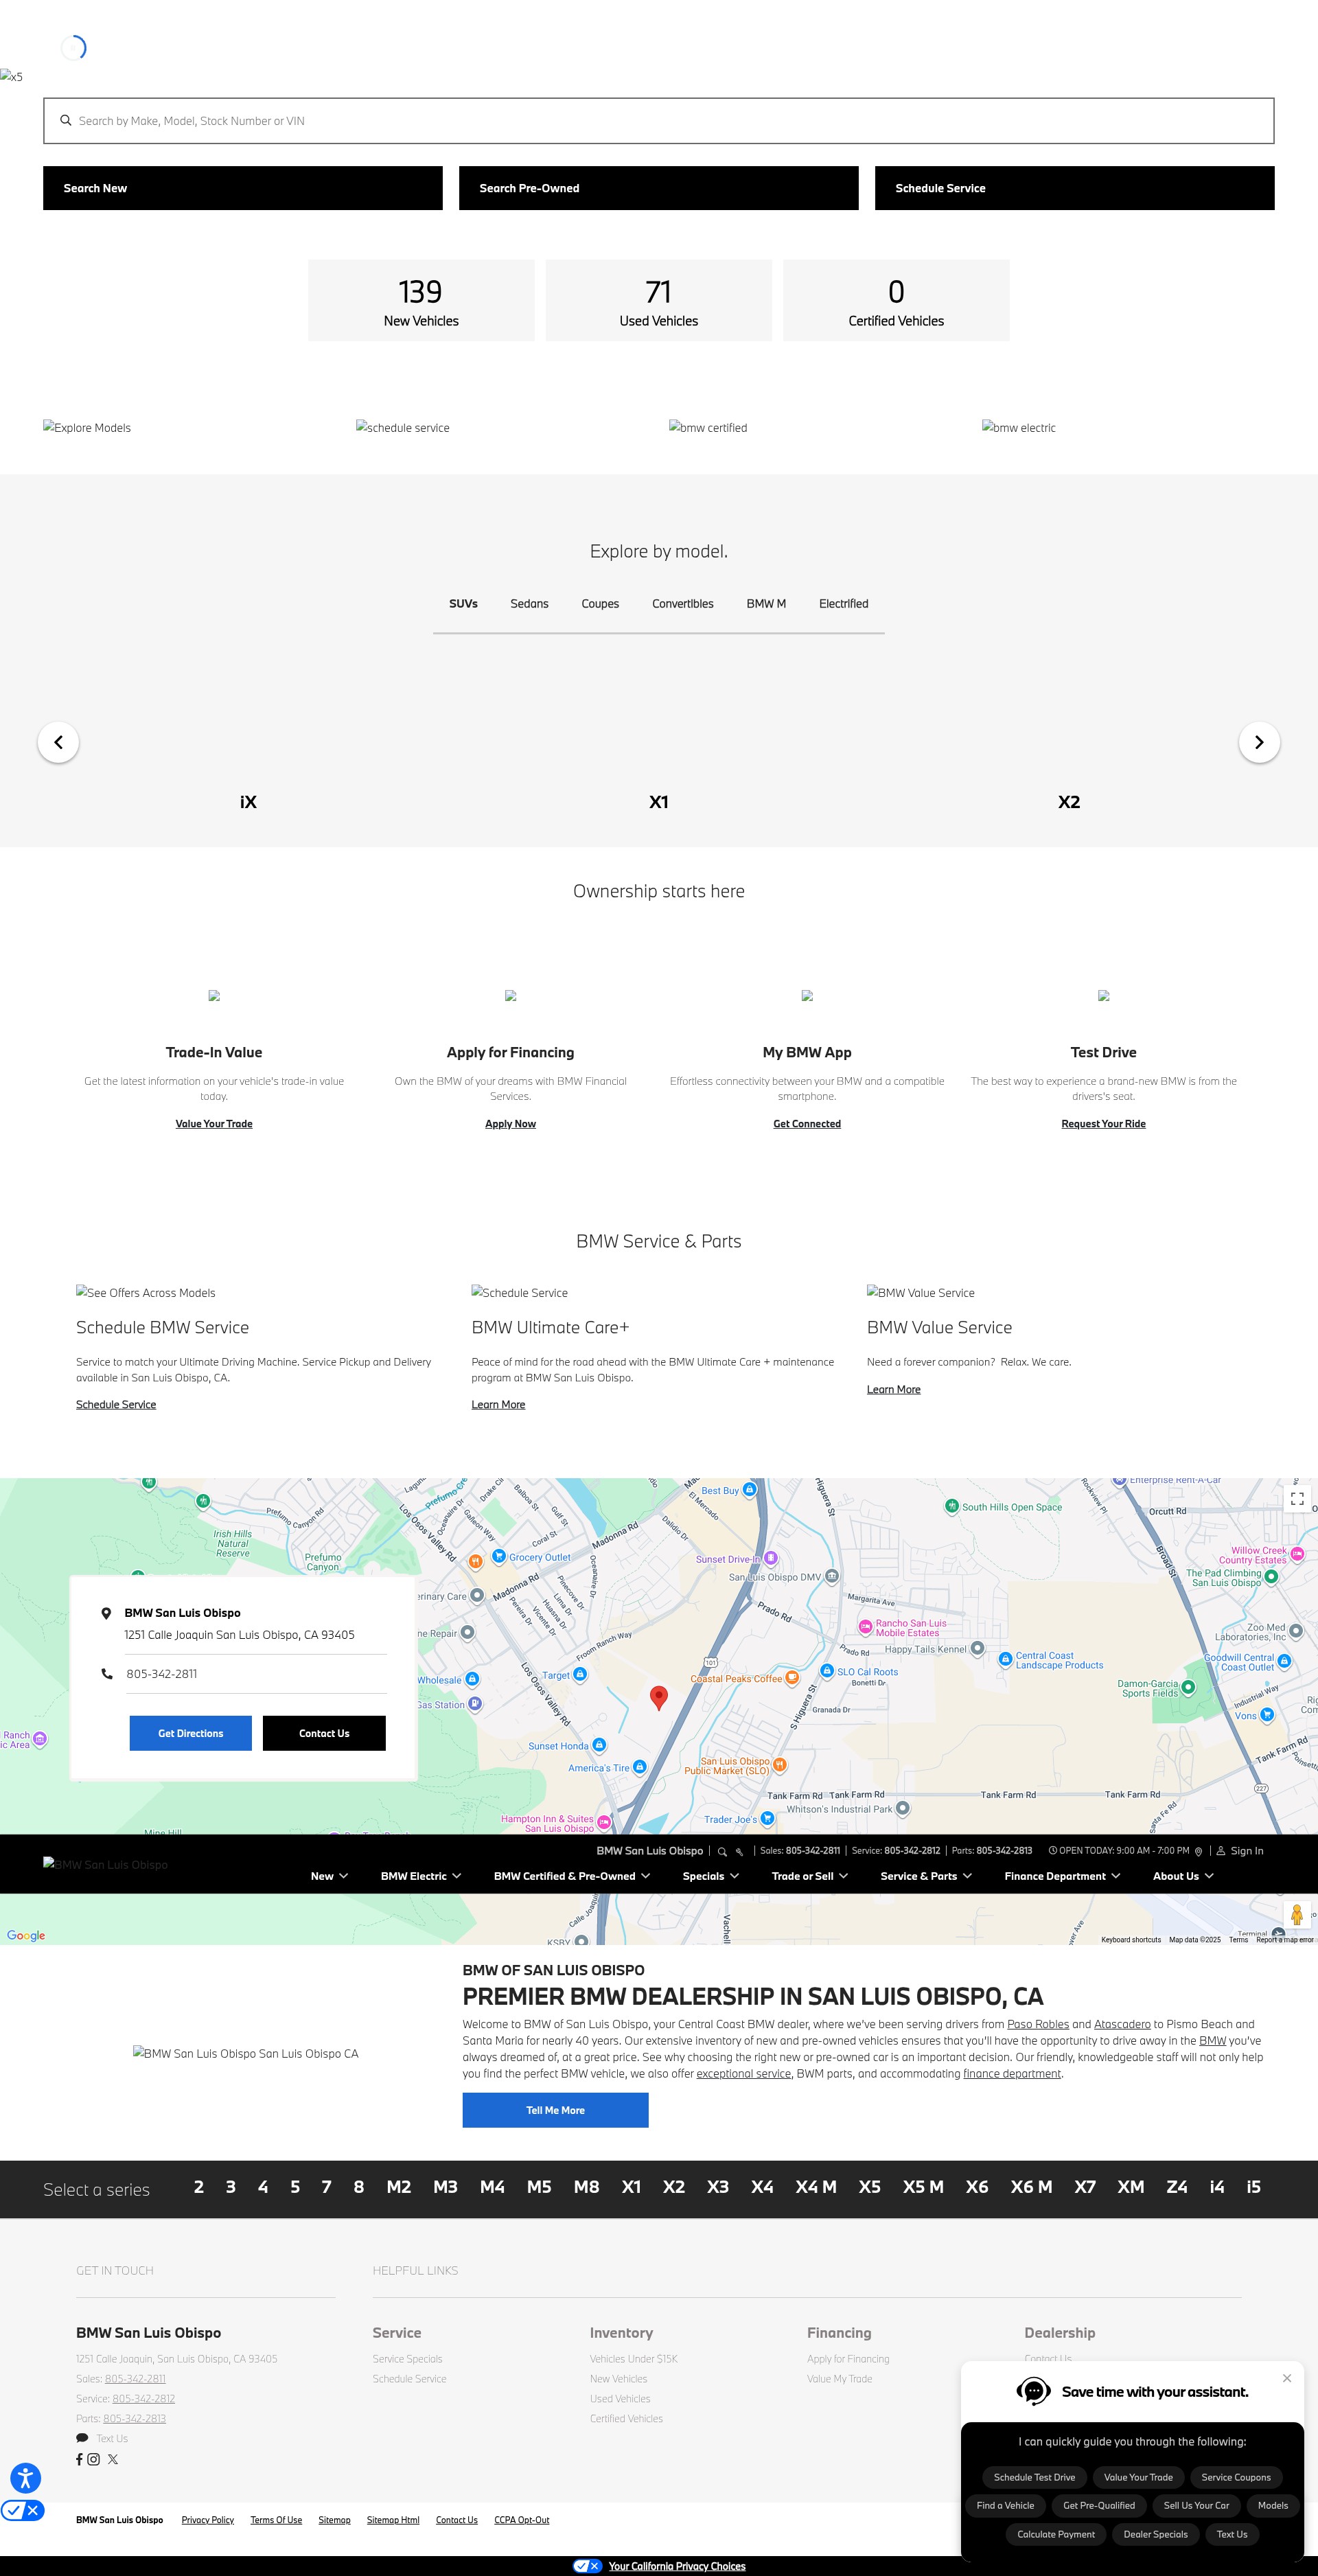This screenshot has width=1318, height=2576.
Task: Expand the BMW Certified & Pre-Owned dropdown
Action: coord(572,1876)
